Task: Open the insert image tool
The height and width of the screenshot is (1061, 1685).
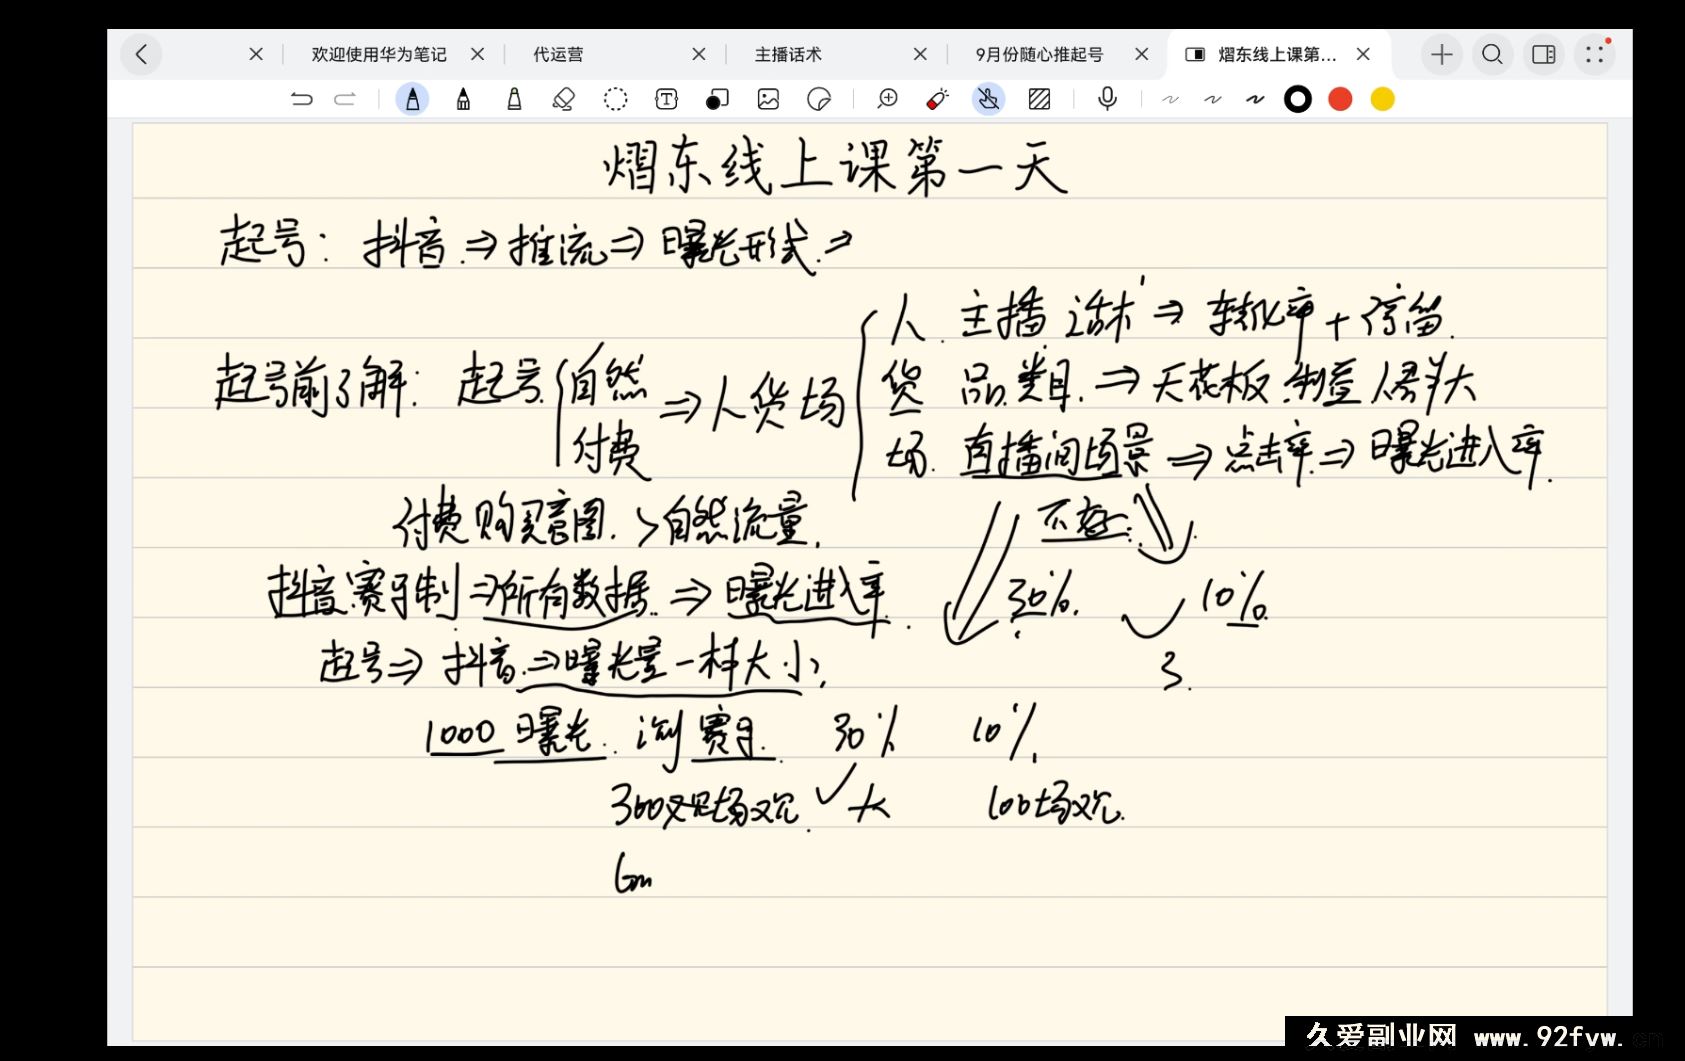Action: coord(768,99)
